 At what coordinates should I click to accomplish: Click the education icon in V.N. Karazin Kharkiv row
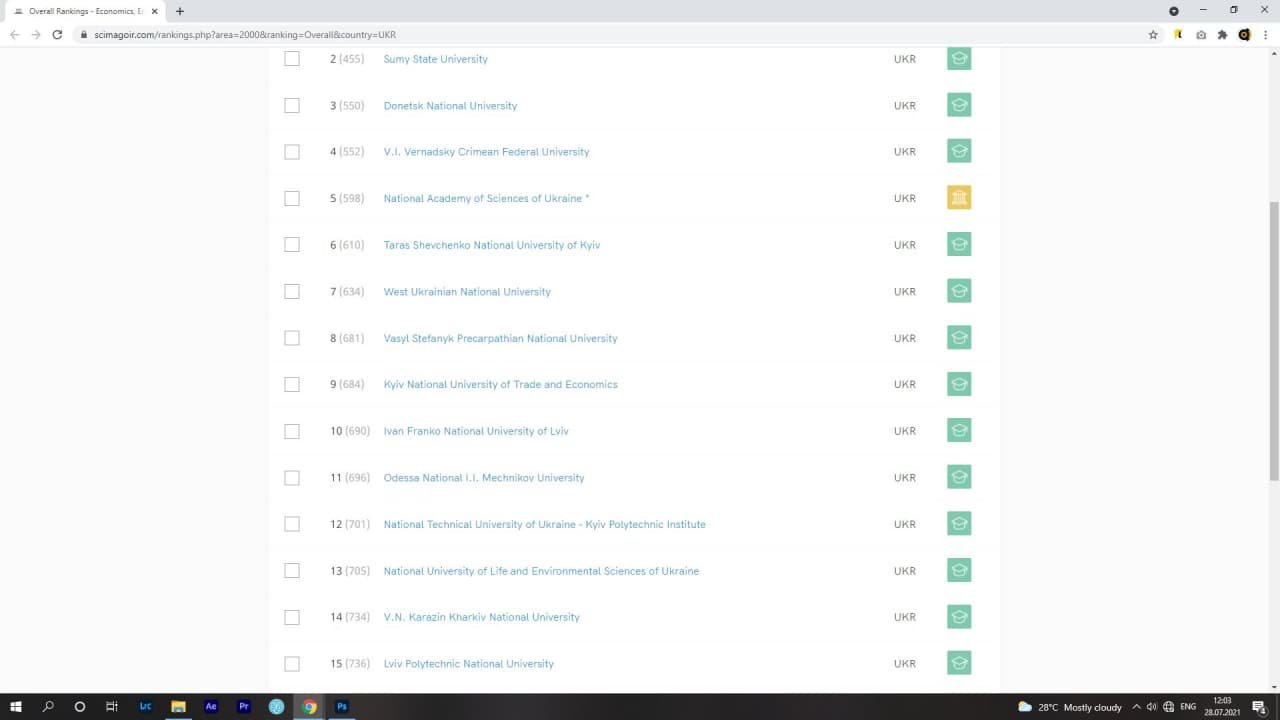click(x=959, y=617)
